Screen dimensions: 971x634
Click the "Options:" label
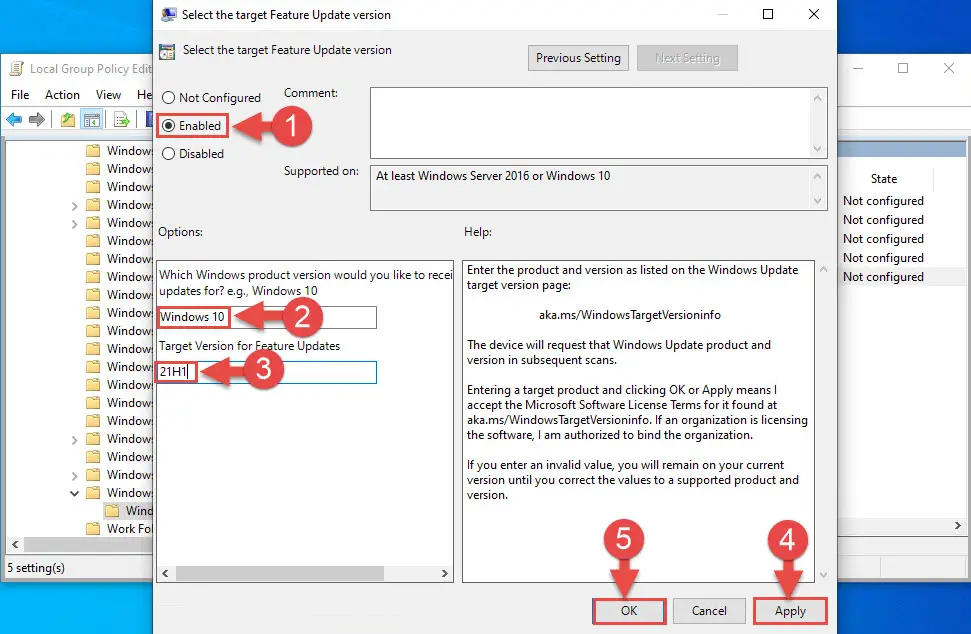coord(180,232)
